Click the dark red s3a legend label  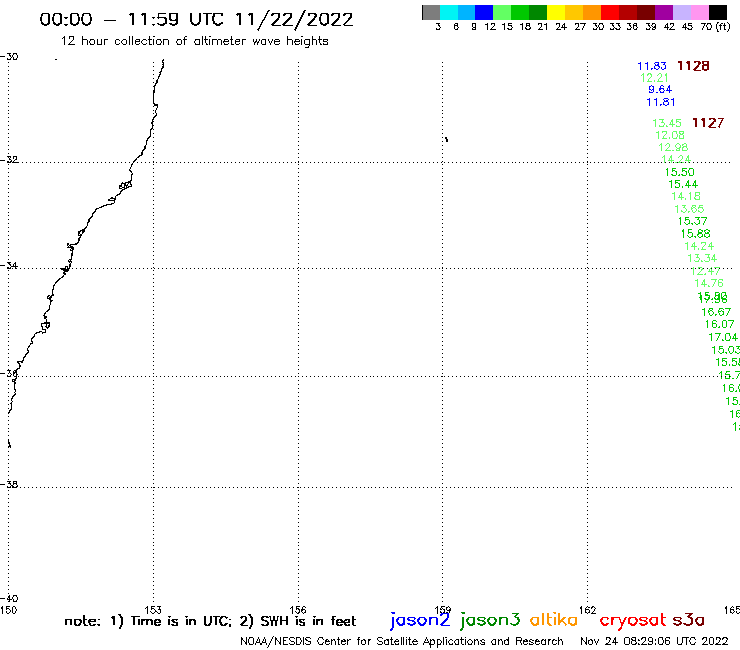coord(689,620)
